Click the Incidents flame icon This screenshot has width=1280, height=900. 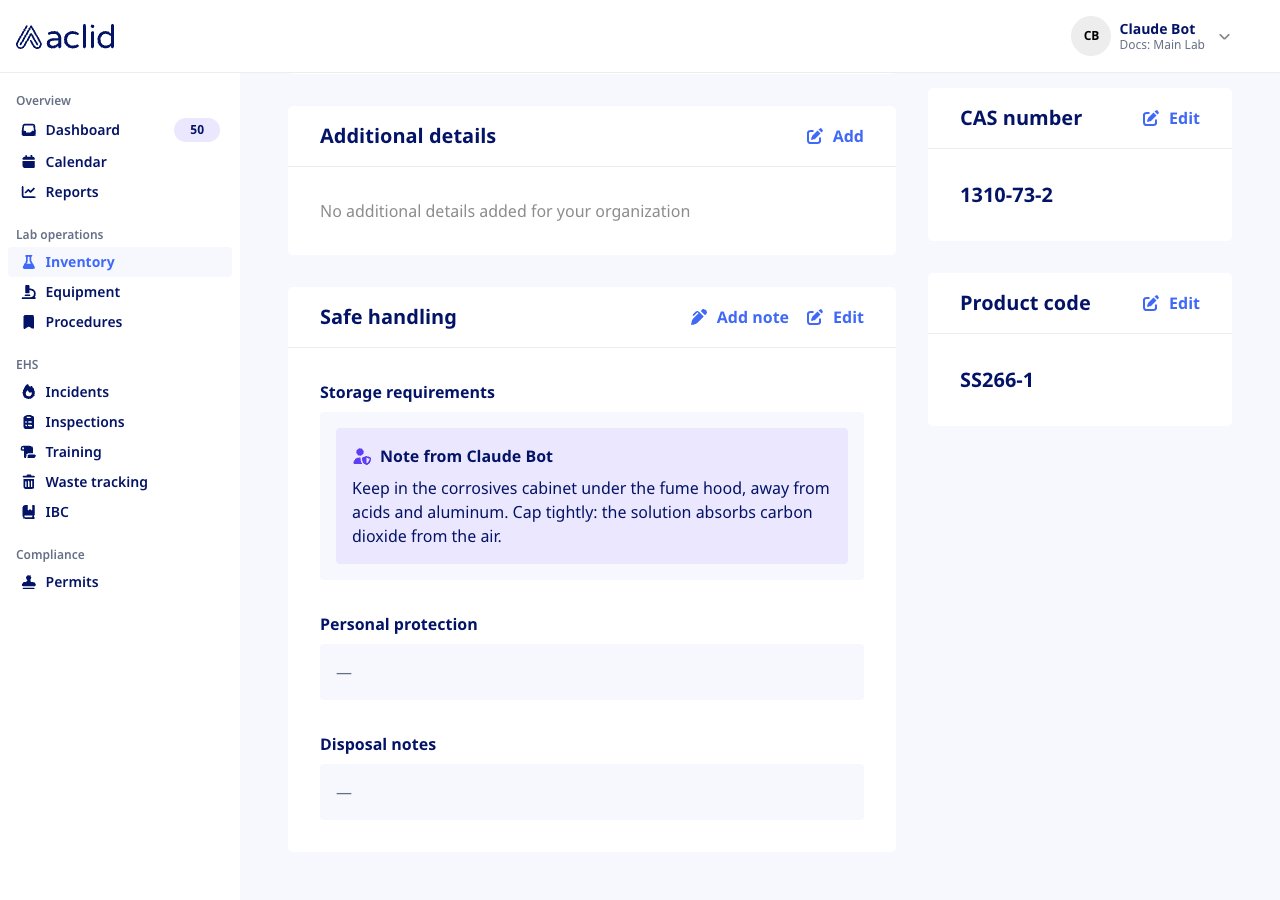(x=29, y=392)
